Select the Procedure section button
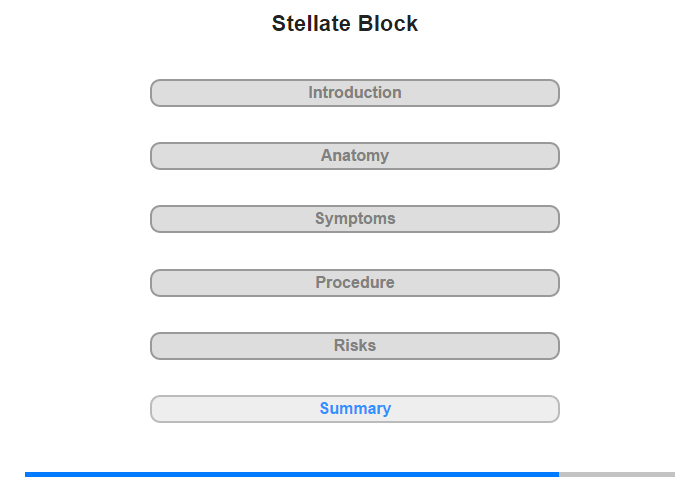 click(354, 283)
